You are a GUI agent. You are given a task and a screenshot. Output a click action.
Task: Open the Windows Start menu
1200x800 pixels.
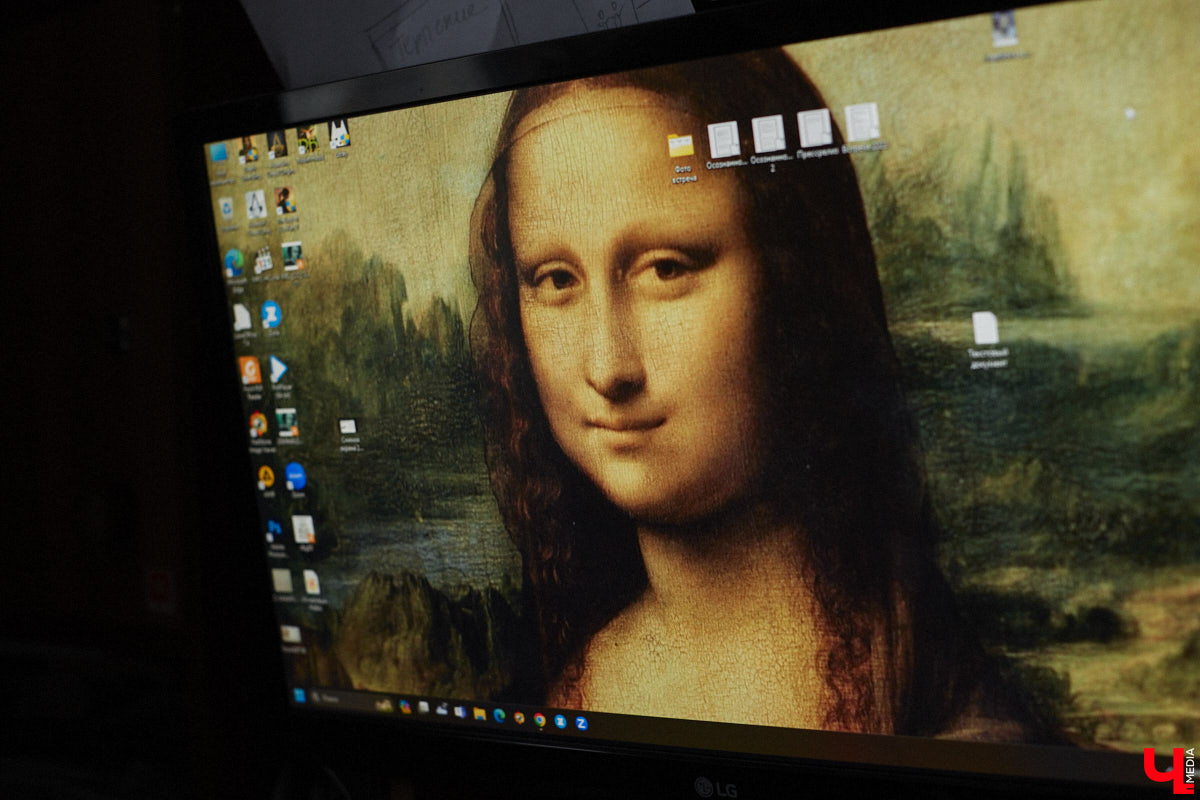[299, 695]
